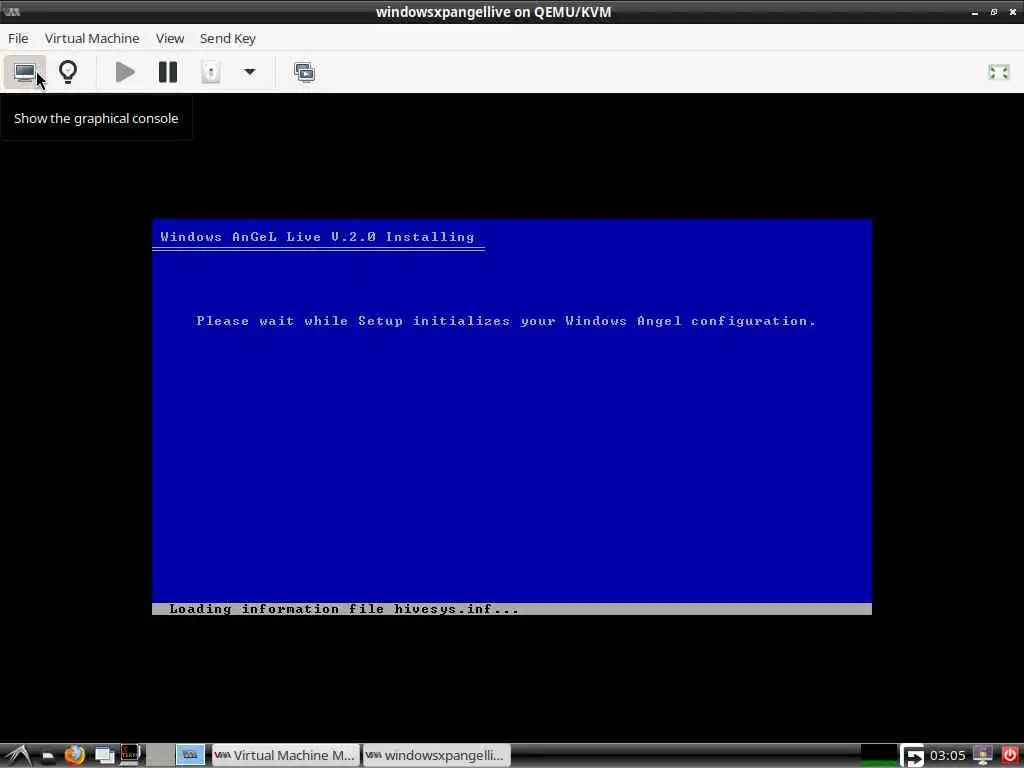This screenshot has height=768, width=1024.
Task: Click the clock showing 03:05
Action: click(947, 756)
